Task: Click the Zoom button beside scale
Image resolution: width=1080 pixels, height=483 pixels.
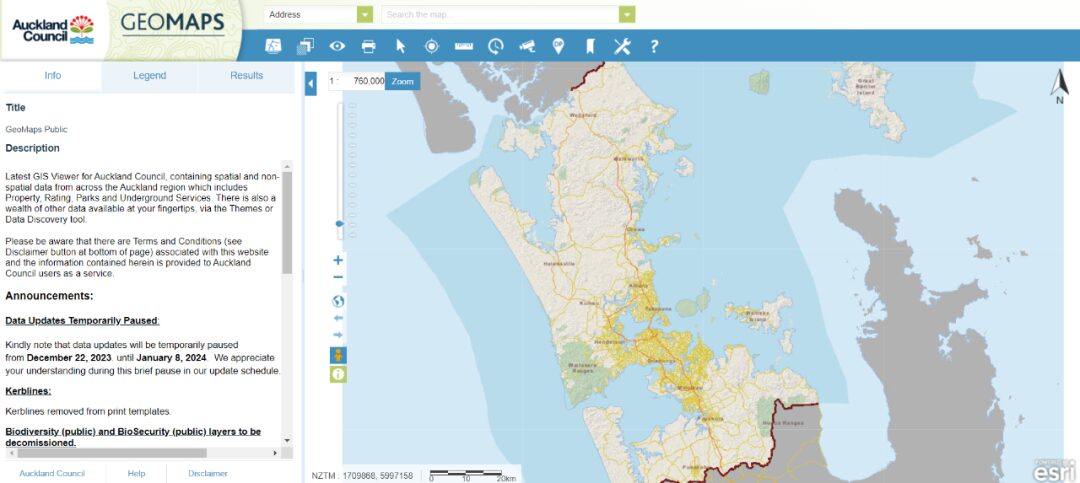Action: tap(402, 81)
